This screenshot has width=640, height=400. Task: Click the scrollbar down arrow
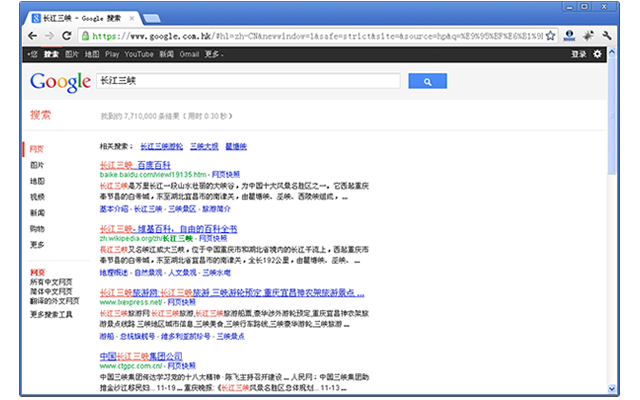click(x=611, y=389)
